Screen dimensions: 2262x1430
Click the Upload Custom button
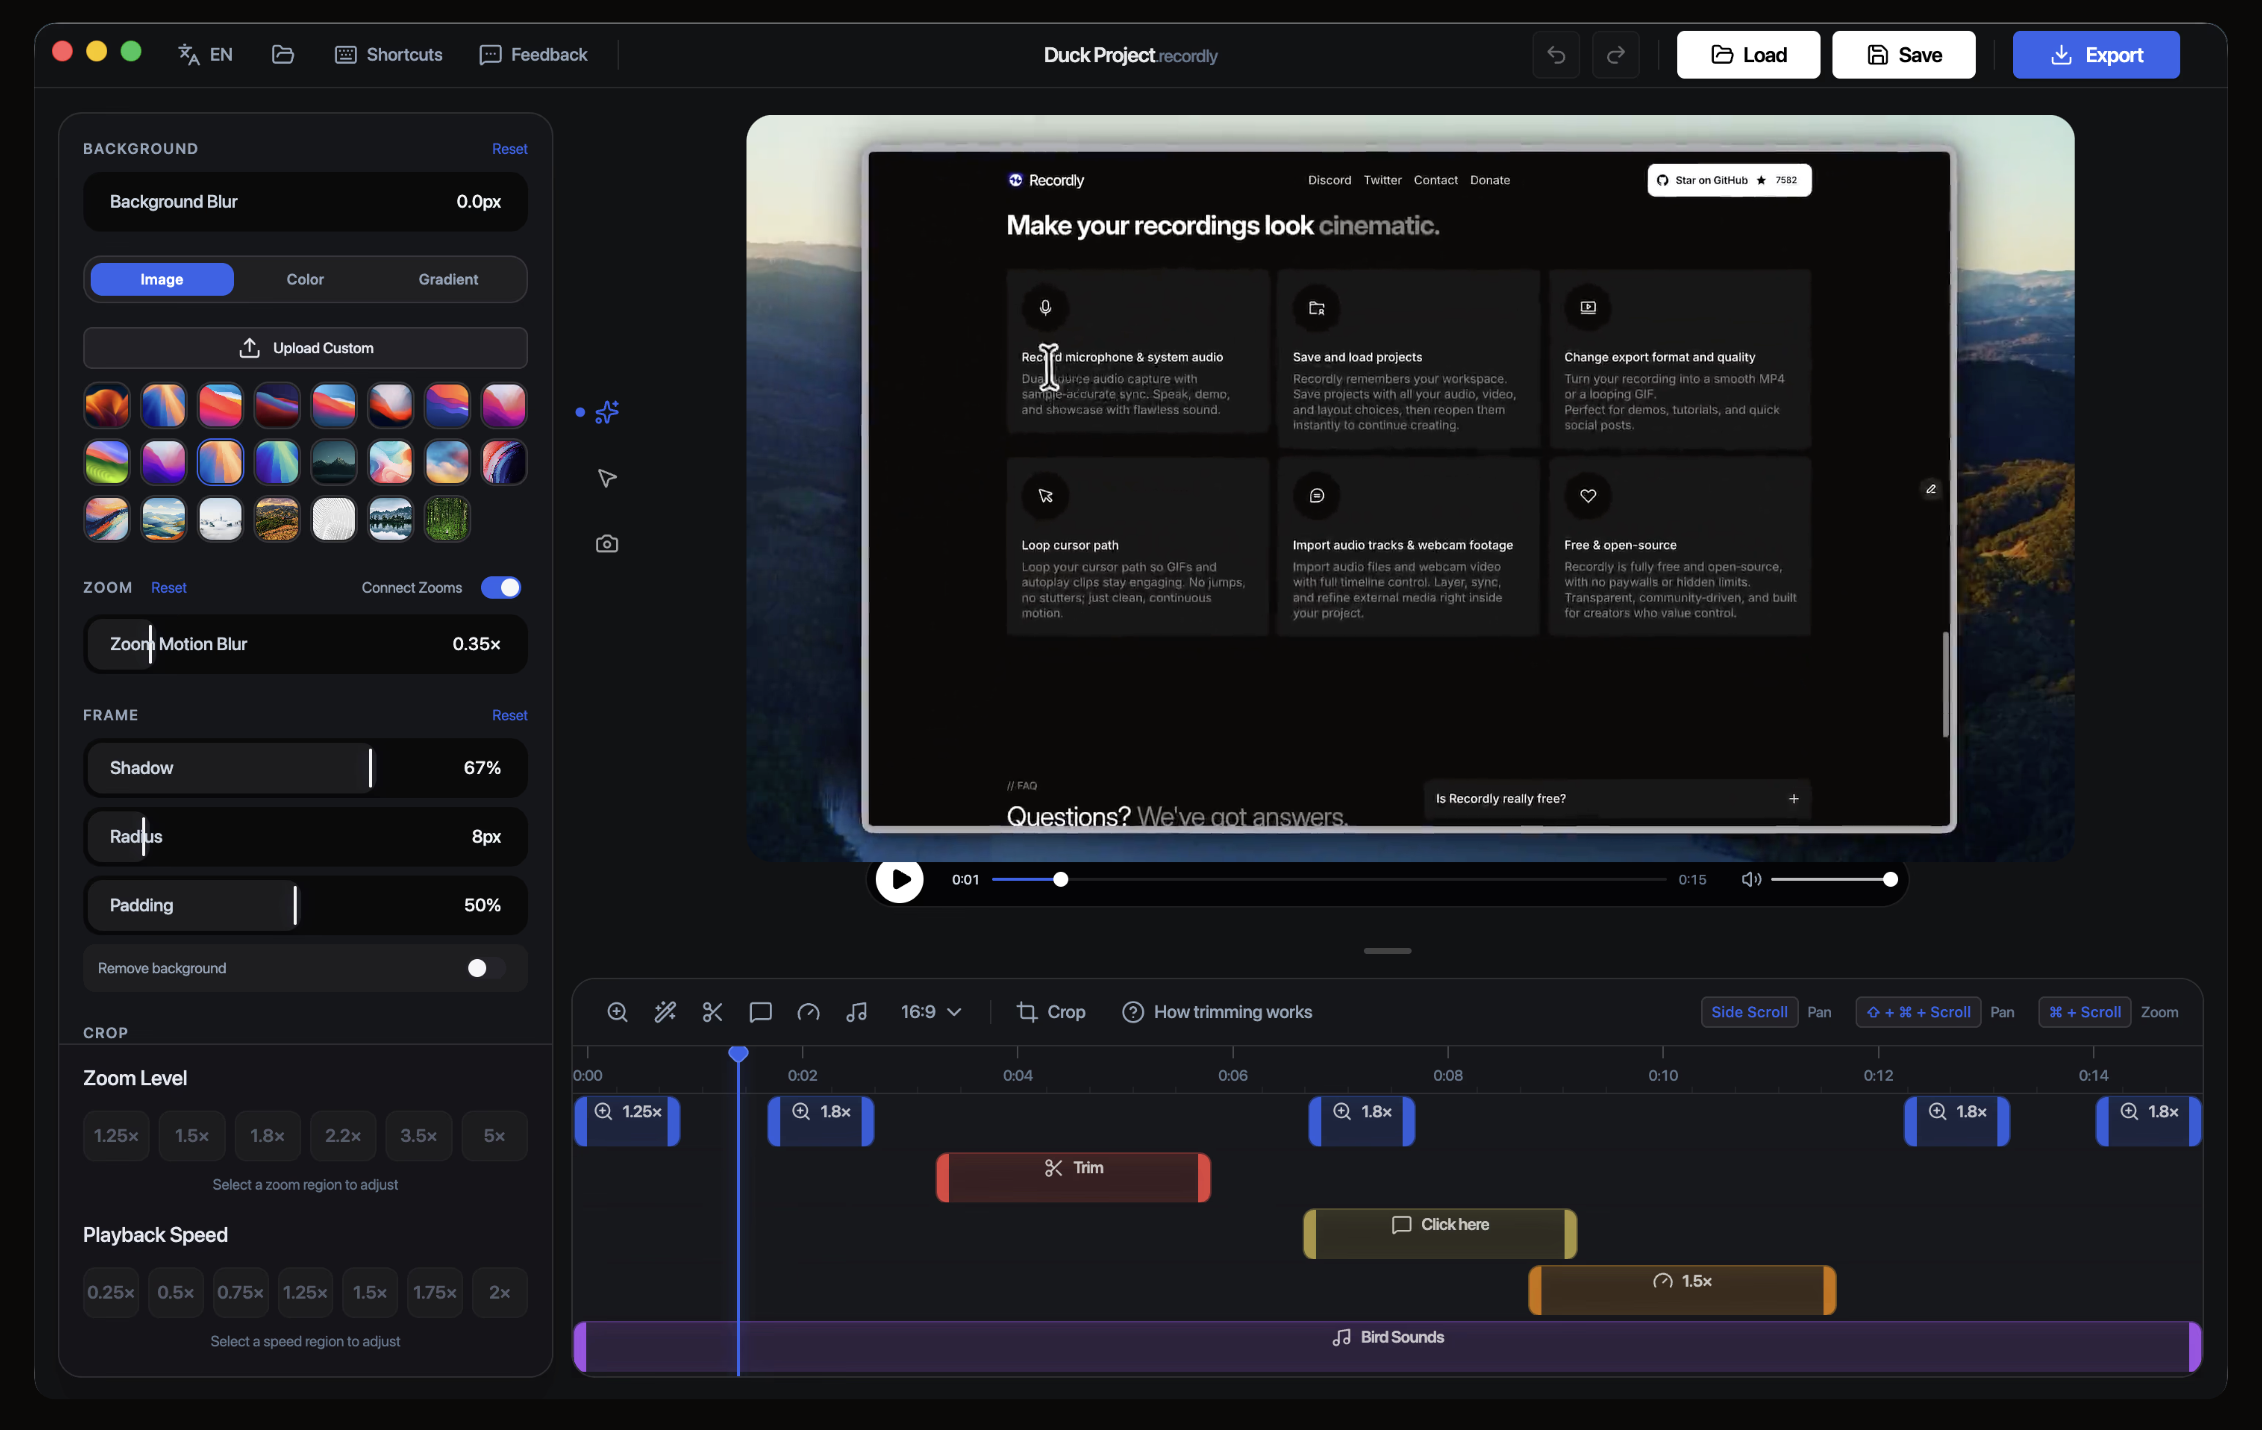tap(305, 348)
